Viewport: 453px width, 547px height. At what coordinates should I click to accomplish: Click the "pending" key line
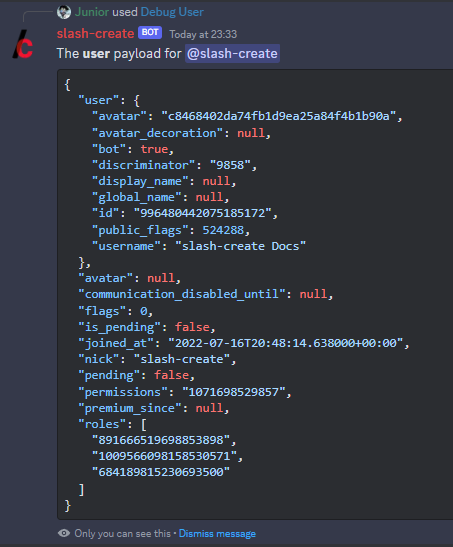tap(136, 375)
